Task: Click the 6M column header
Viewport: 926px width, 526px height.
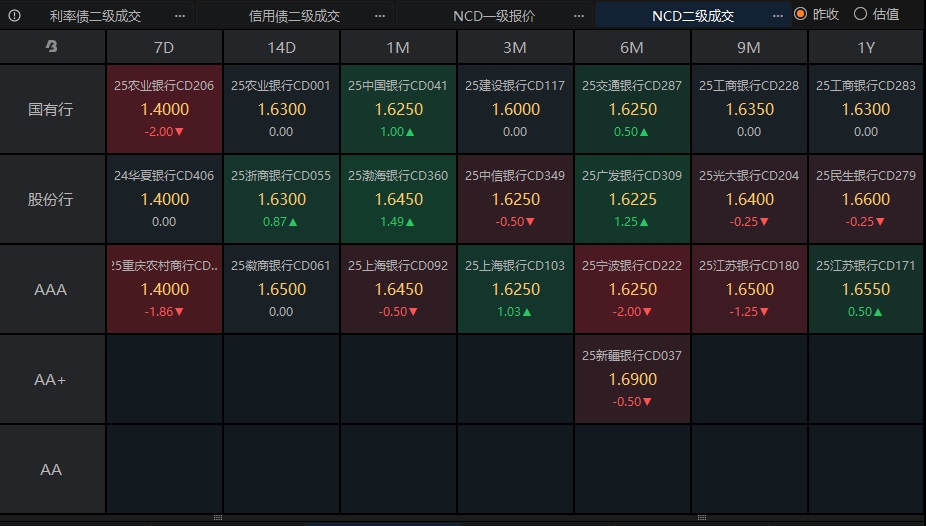Action: point(632,47)
